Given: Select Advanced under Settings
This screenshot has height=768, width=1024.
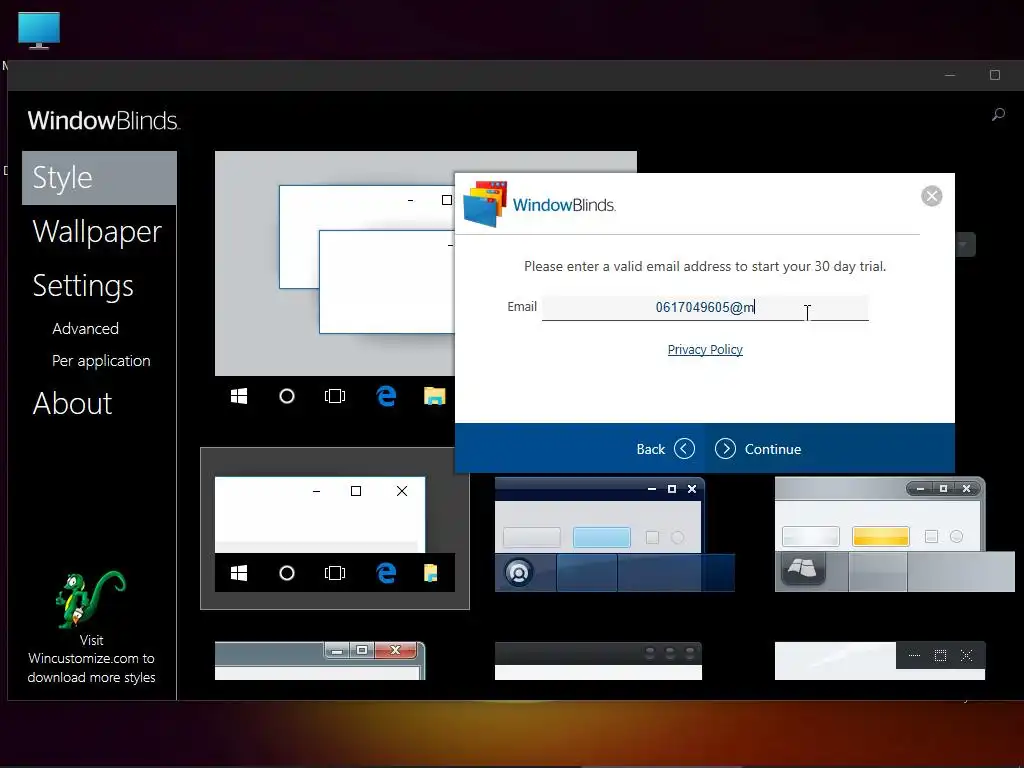Looking at the screenshot, I should [86, 328].
